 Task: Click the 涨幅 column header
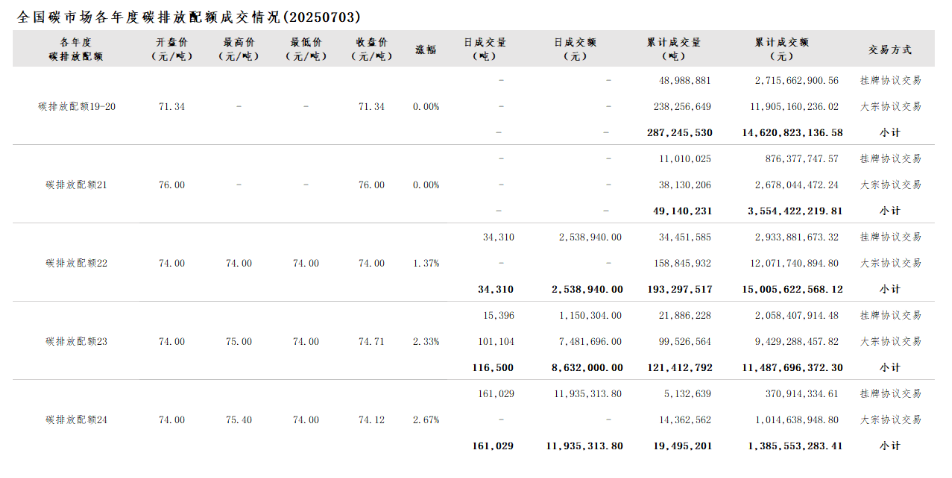click(x=426, y=49)
